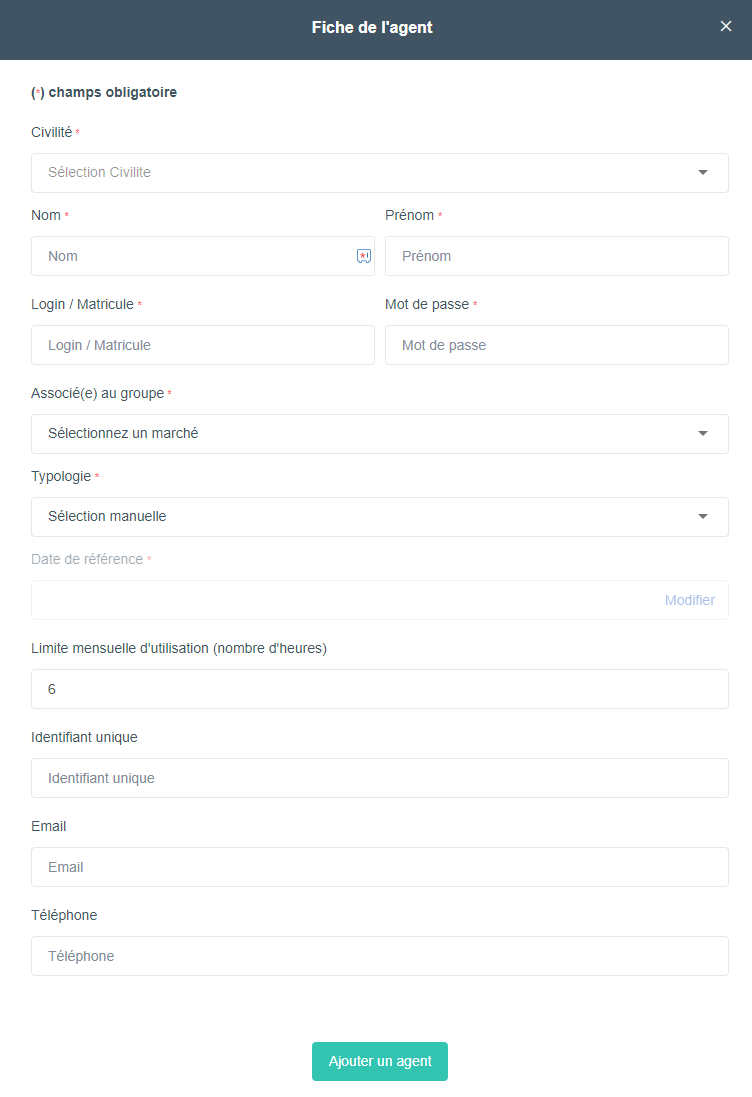Viewport: 752px width, 1097px height.
Task: Open the Typologie dropdown arrow
Action: (x=703, y=516)
